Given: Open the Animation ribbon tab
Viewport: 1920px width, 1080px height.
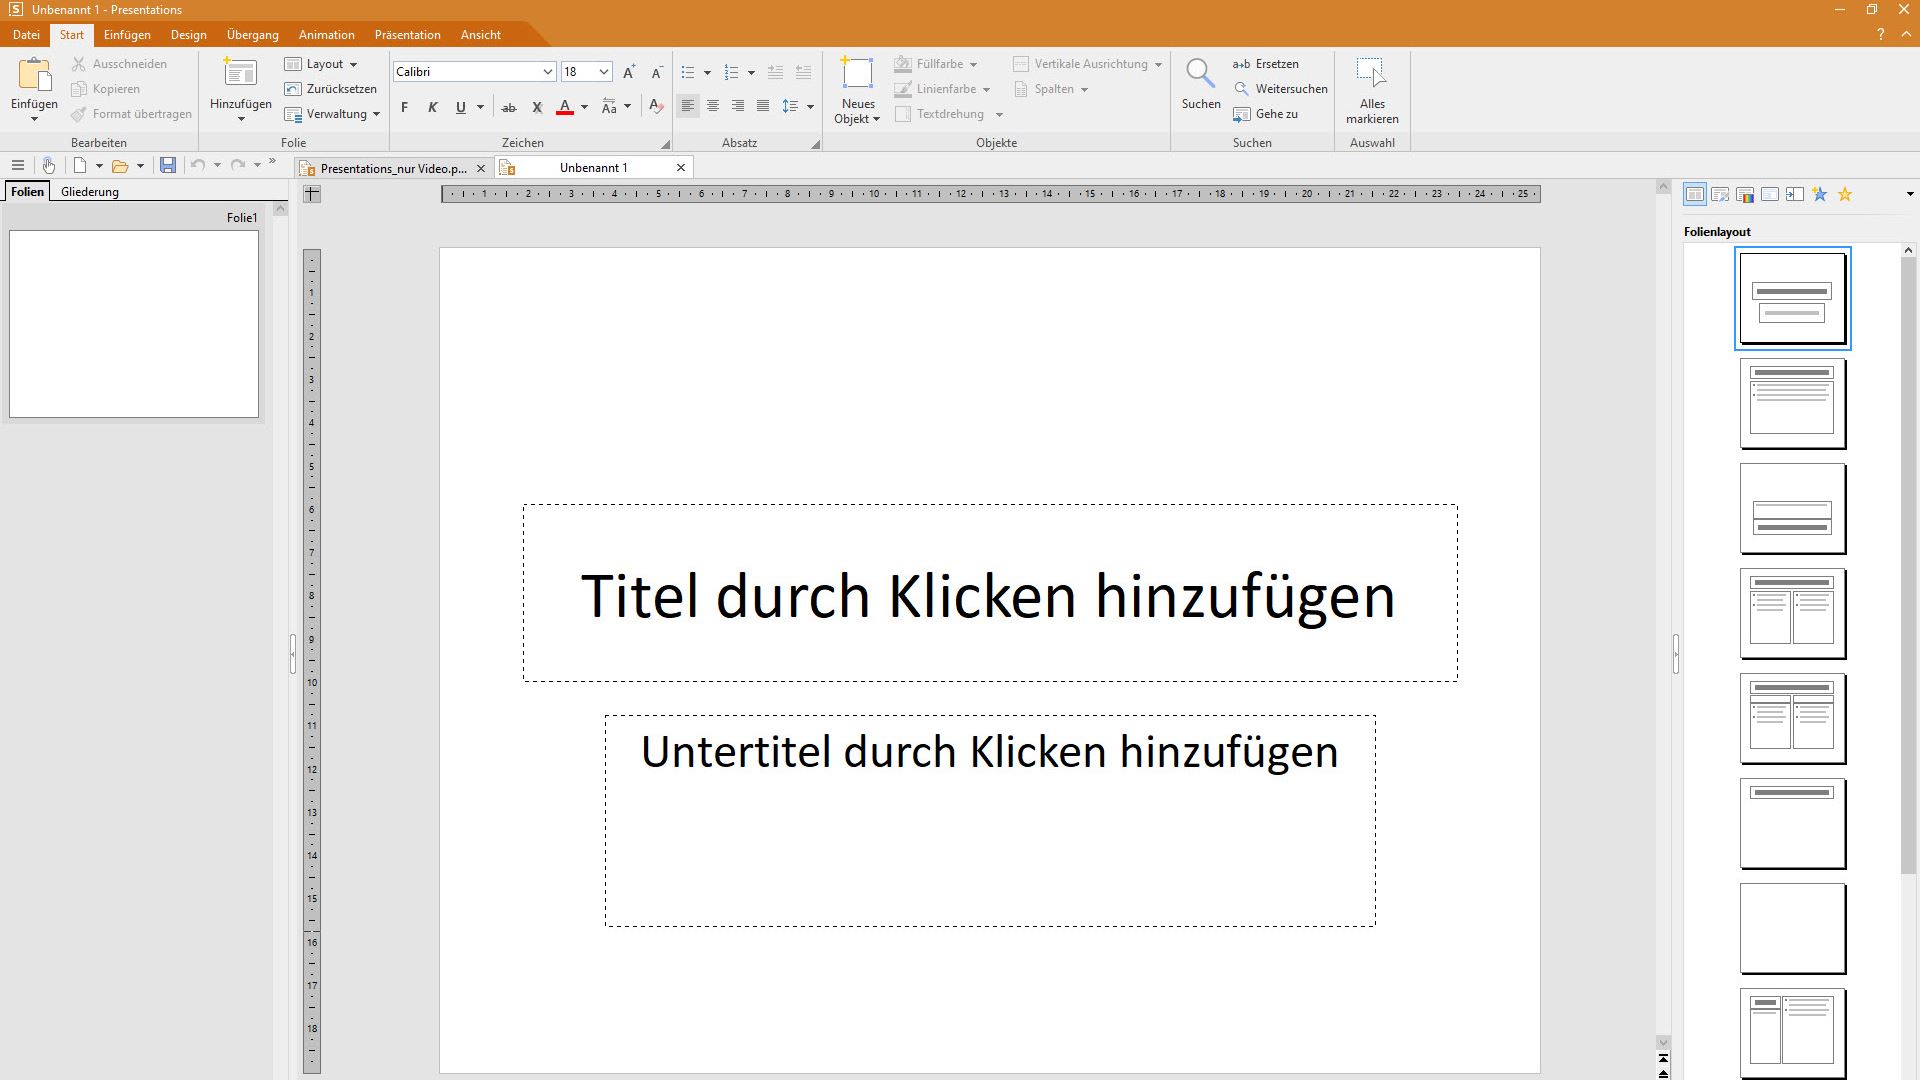Looking at the screenshot, I should click(326, 35).
